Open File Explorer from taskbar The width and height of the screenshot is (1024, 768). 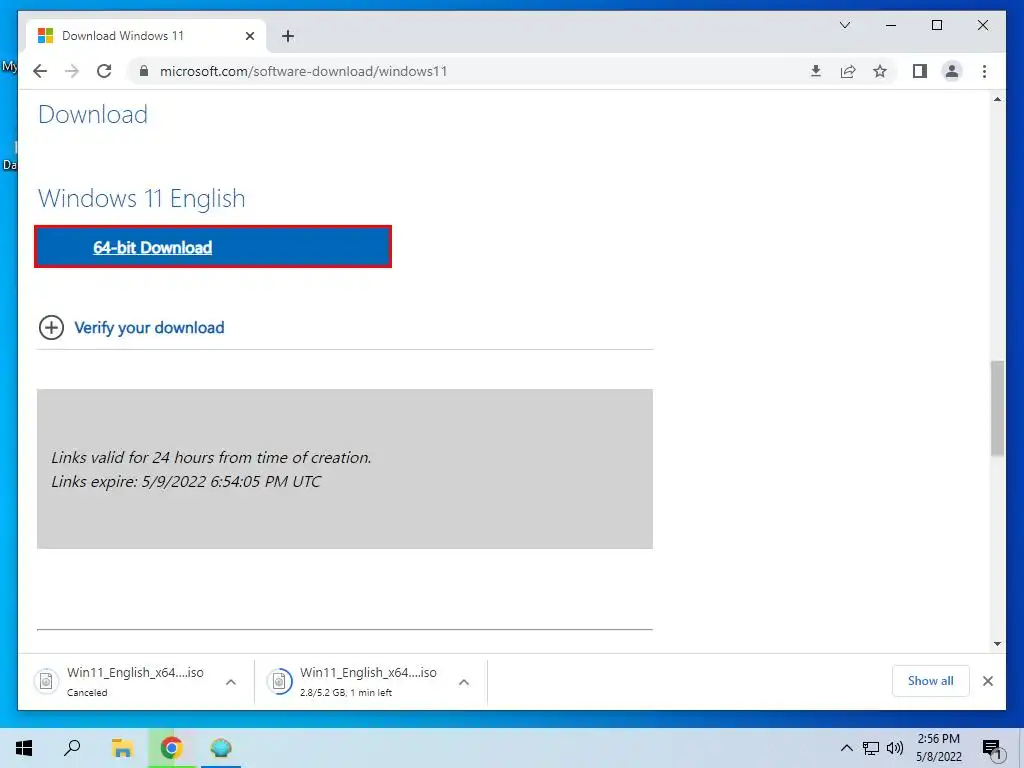click(x=122, y=748)
